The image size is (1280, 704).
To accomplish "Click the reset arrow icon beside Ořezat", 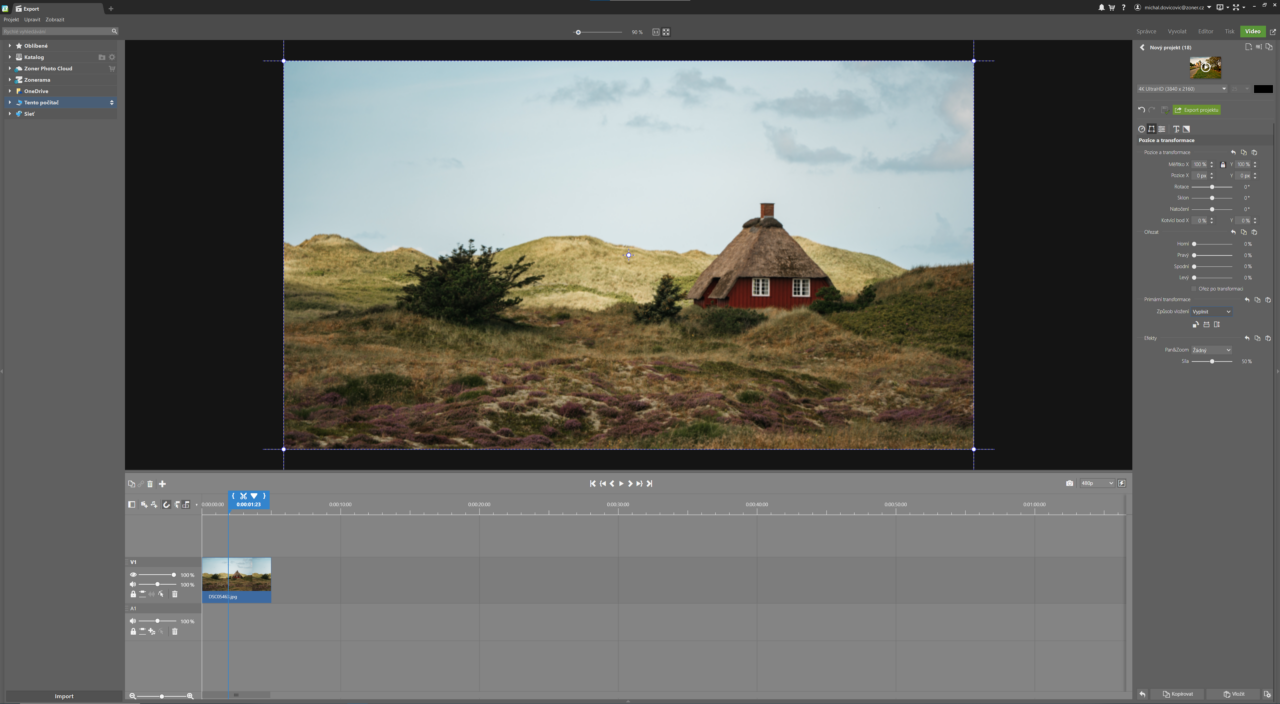I will click(1231, 232).
